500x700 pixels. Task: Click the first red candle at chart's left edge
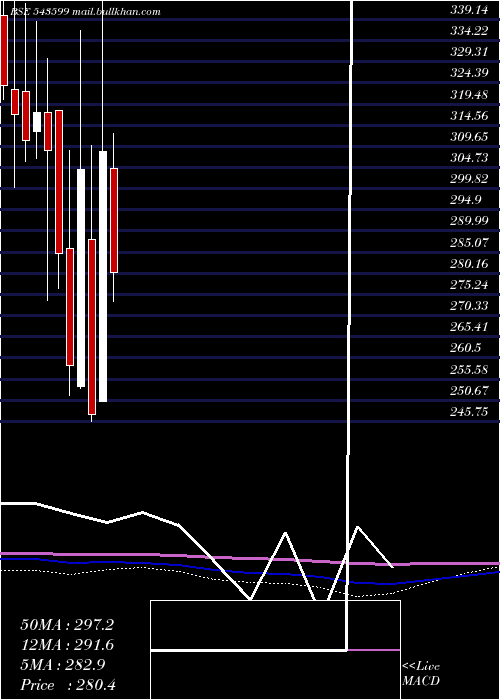click(4, 50)
